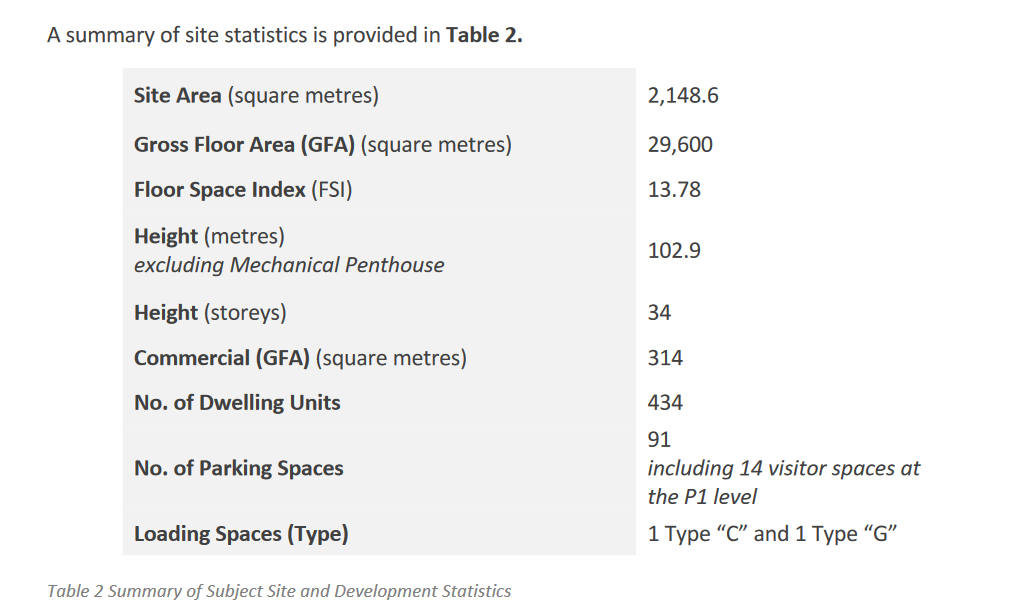Click the Loading Spaces (Type) label
Viewport: 1012px width, 614px height.
241,534
